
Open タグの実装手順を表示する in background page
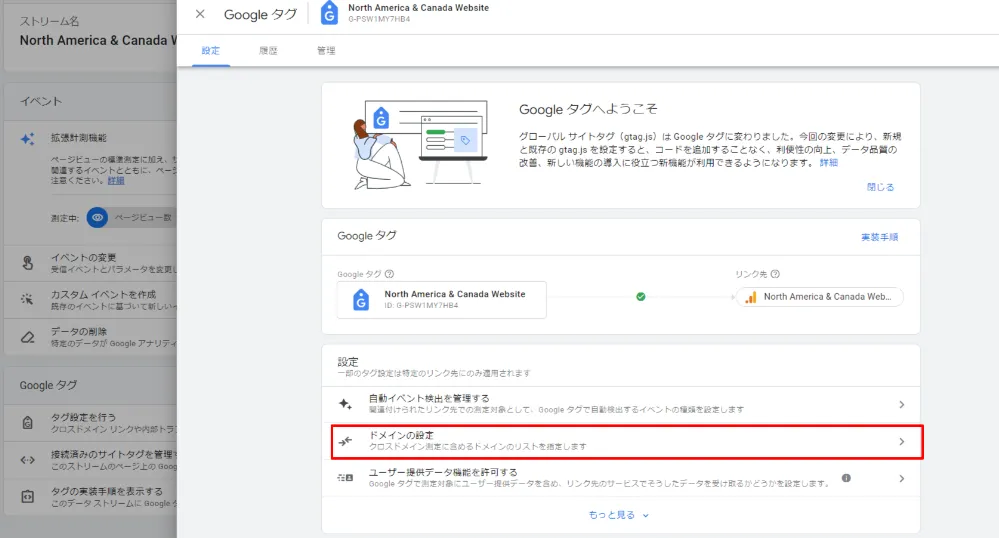90,497
